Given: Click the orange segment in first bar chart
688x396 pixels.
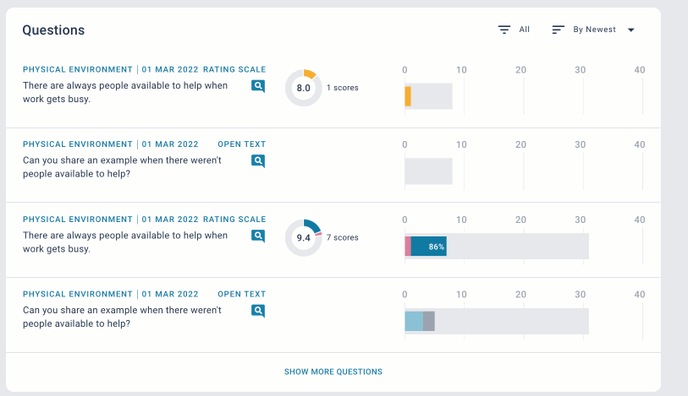Looking at the screenshot, I should (408, 96).
